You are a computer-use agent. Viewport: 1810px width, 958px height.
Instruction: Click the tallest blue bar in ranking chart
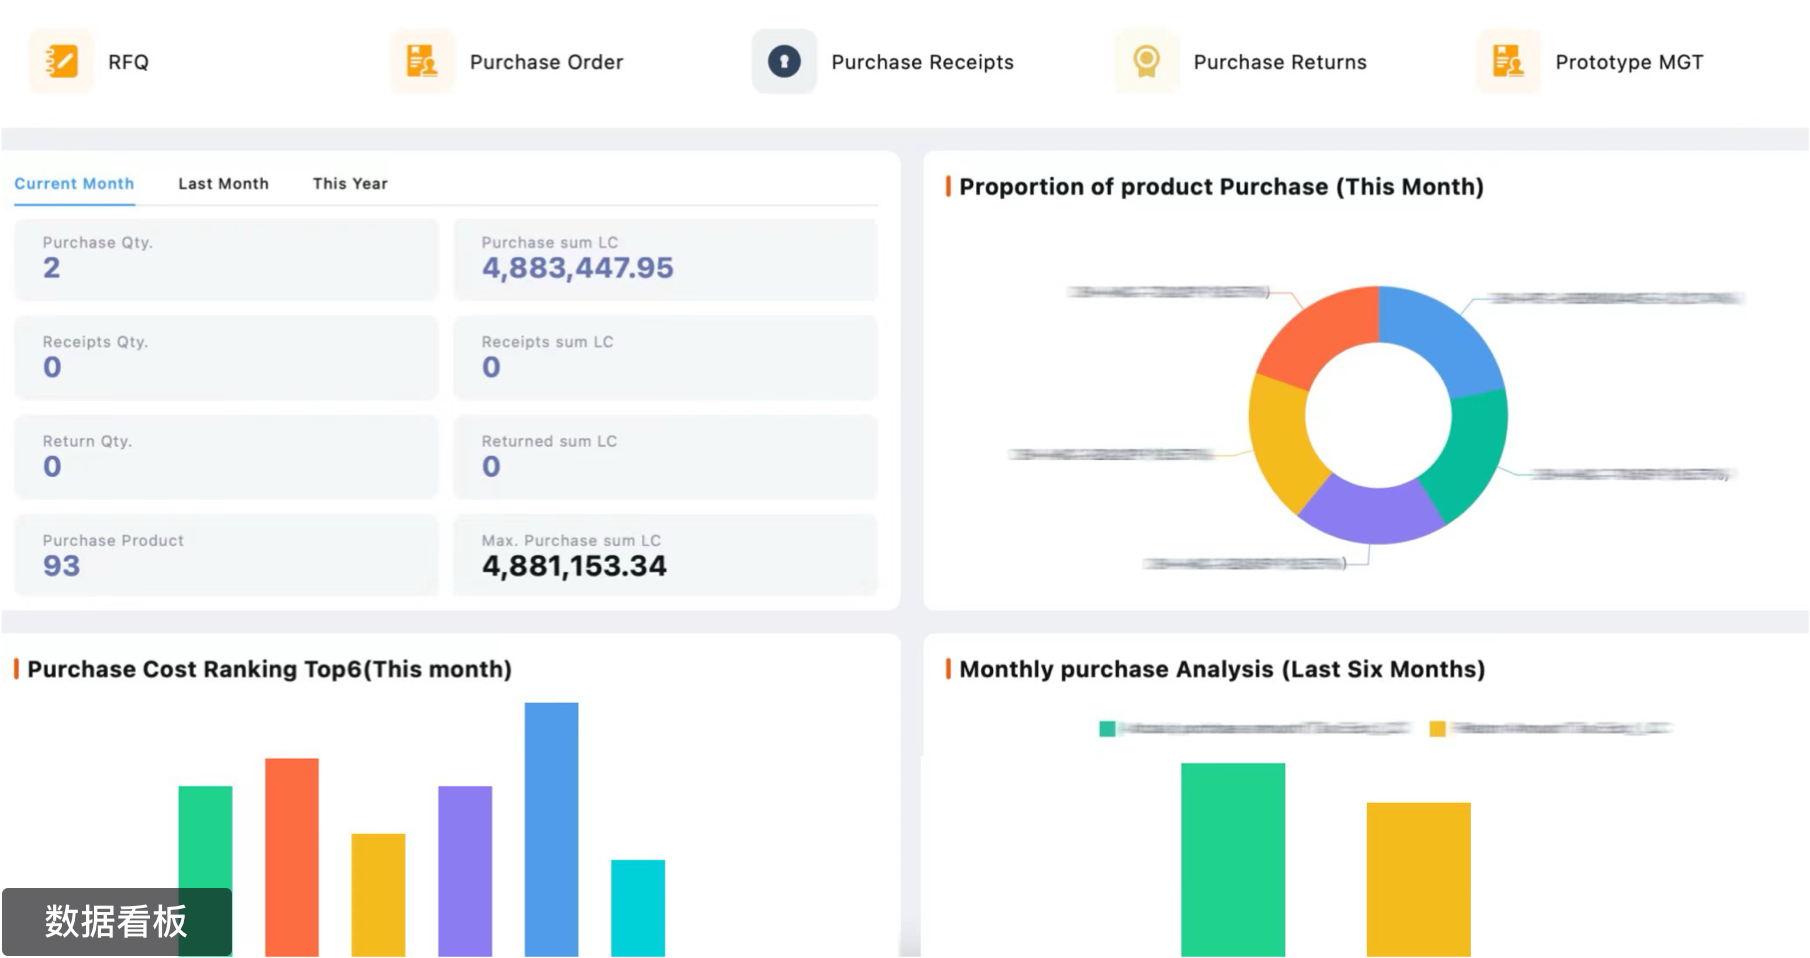(551, 828)
